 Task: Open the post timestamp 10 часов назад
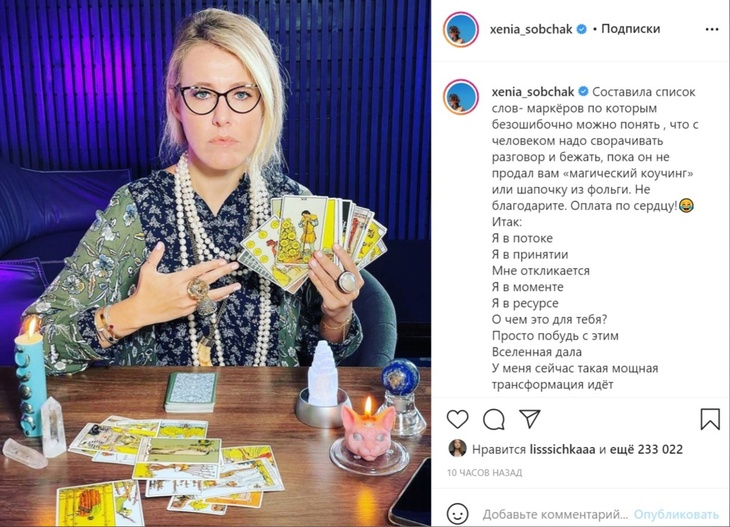point(484,473)
